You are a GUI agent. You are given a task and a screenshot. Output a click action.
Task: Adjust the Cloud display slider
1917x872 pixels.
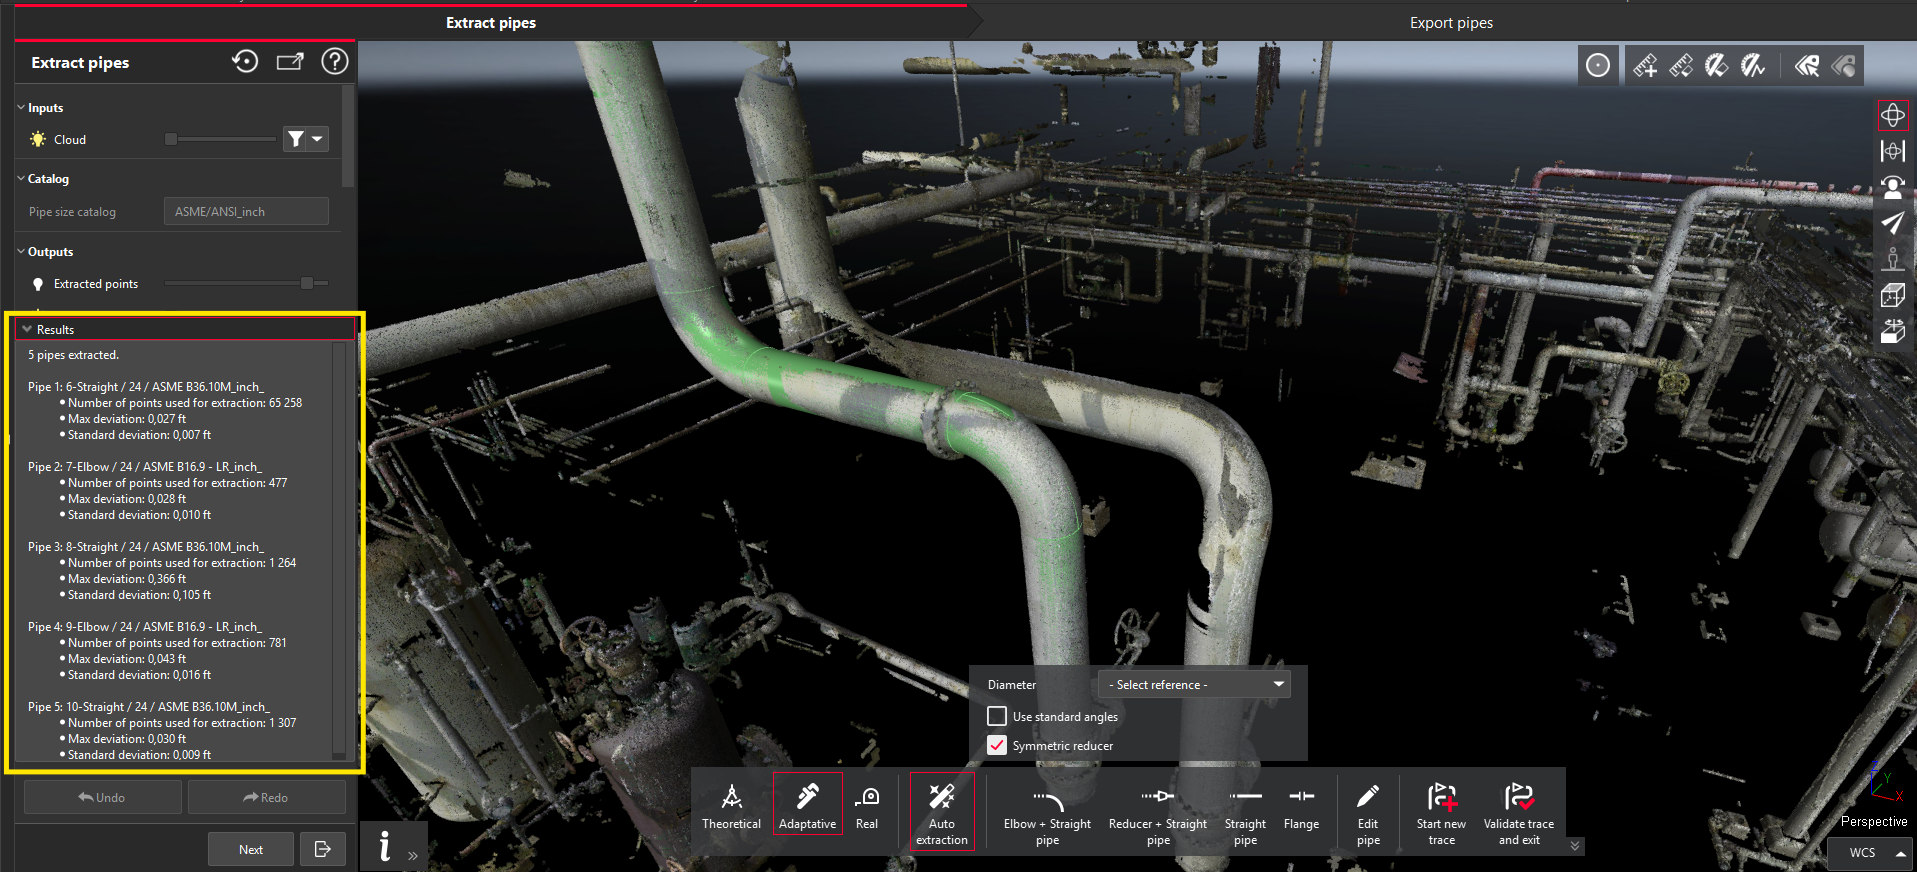tap(171, 140)
